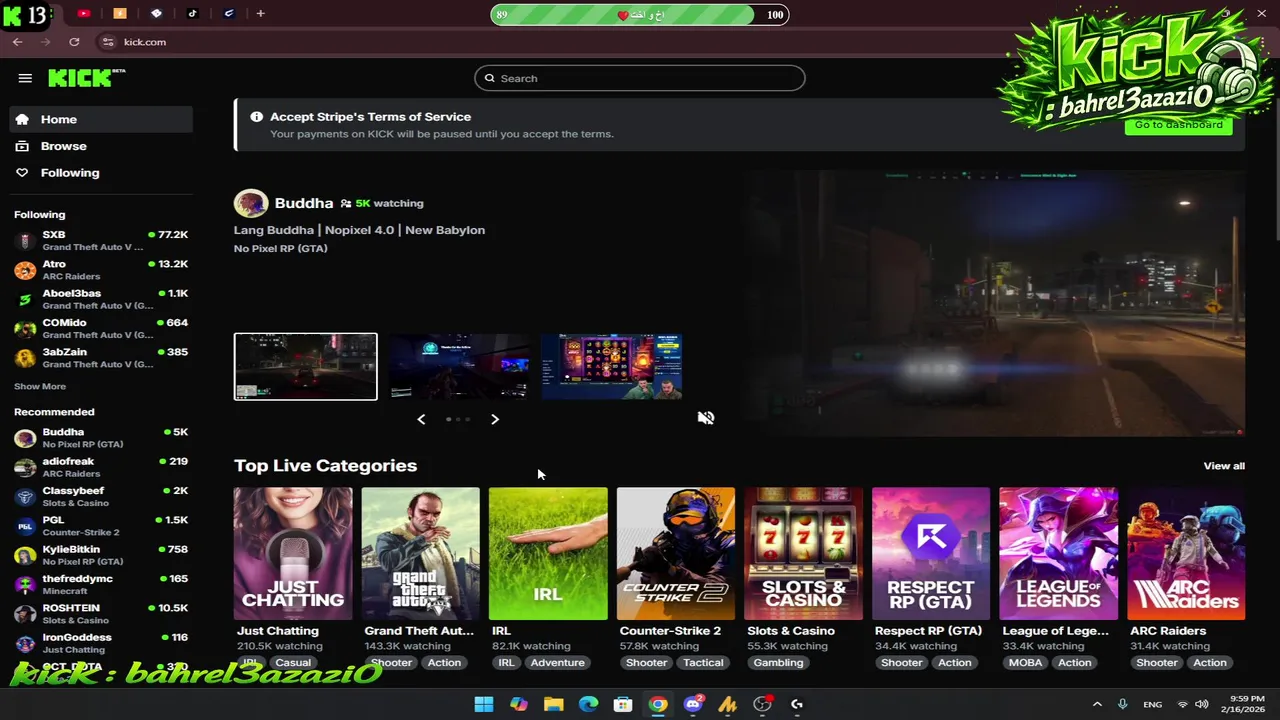Open Buddha entry in Recommended list
Image resolution: width=1280 pixels, height=720 pixels.
(101, 438)
